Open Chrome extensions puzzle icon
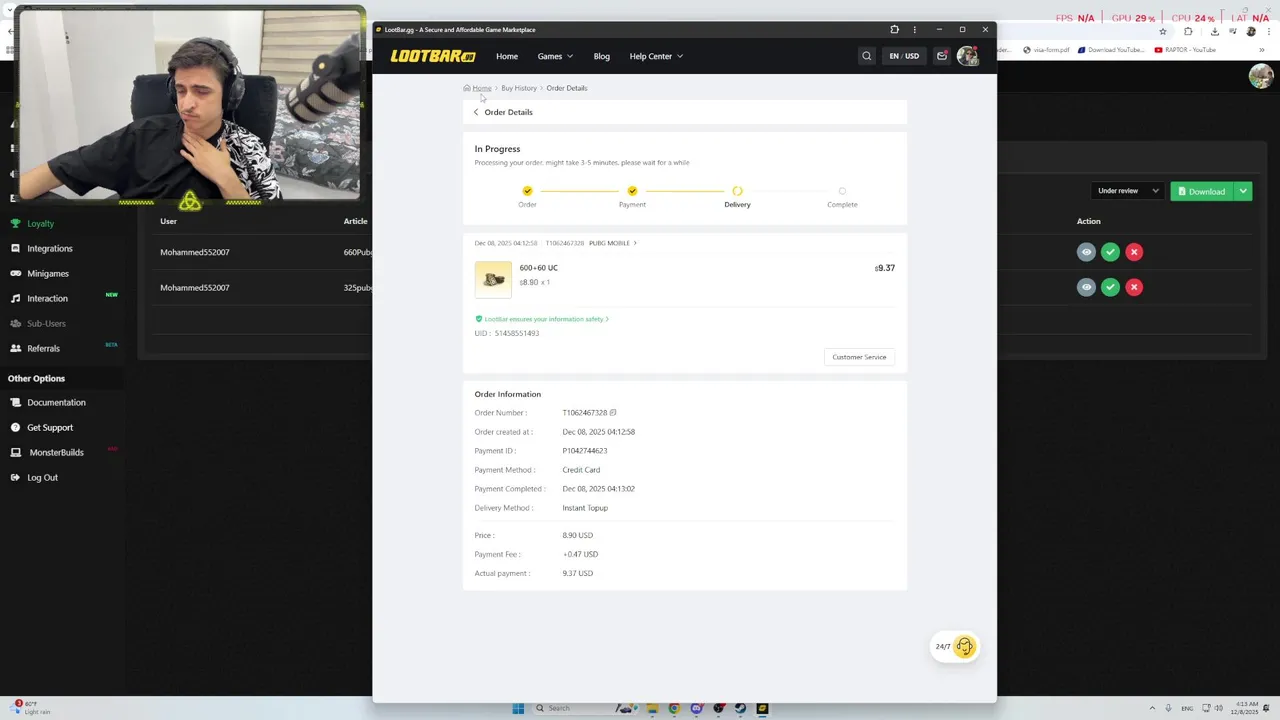This screenshot has width=1280, height=720. 1188,31
